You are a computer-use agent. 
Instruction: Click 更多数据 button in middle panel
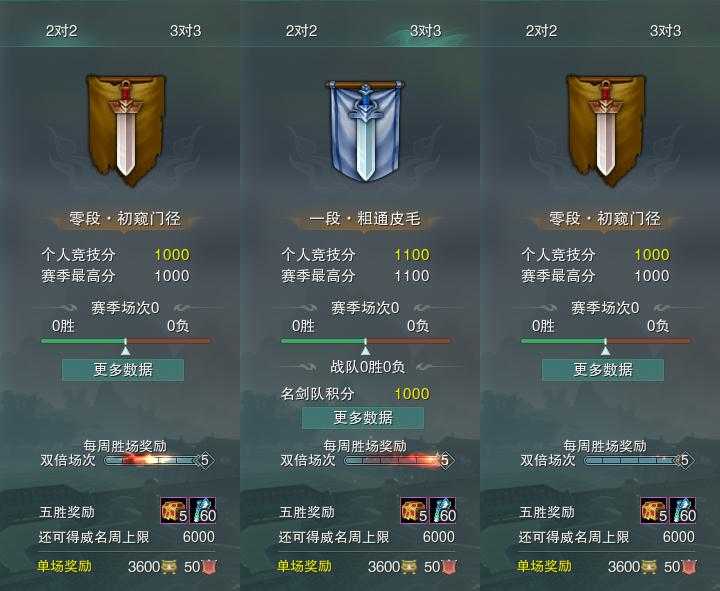(x=363, y=418)
